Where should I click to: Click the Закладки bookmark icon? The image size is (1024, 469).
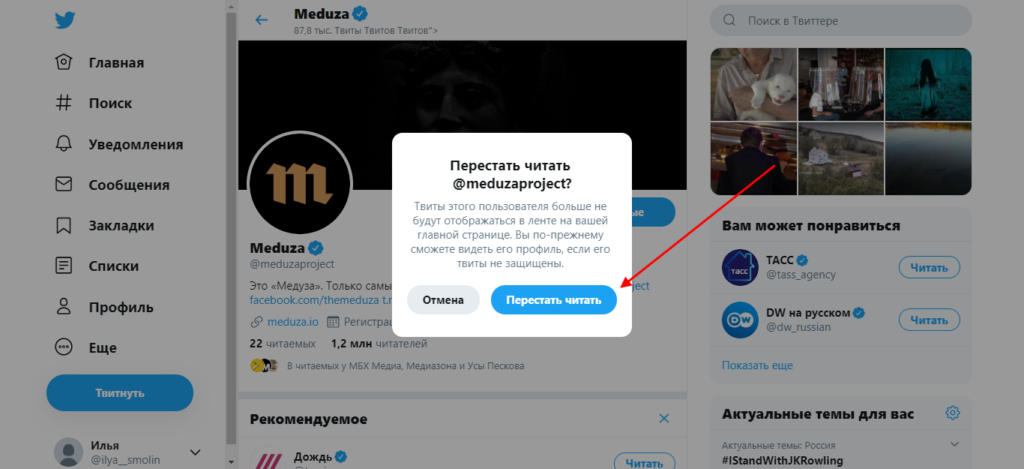[x=65, y=225]
